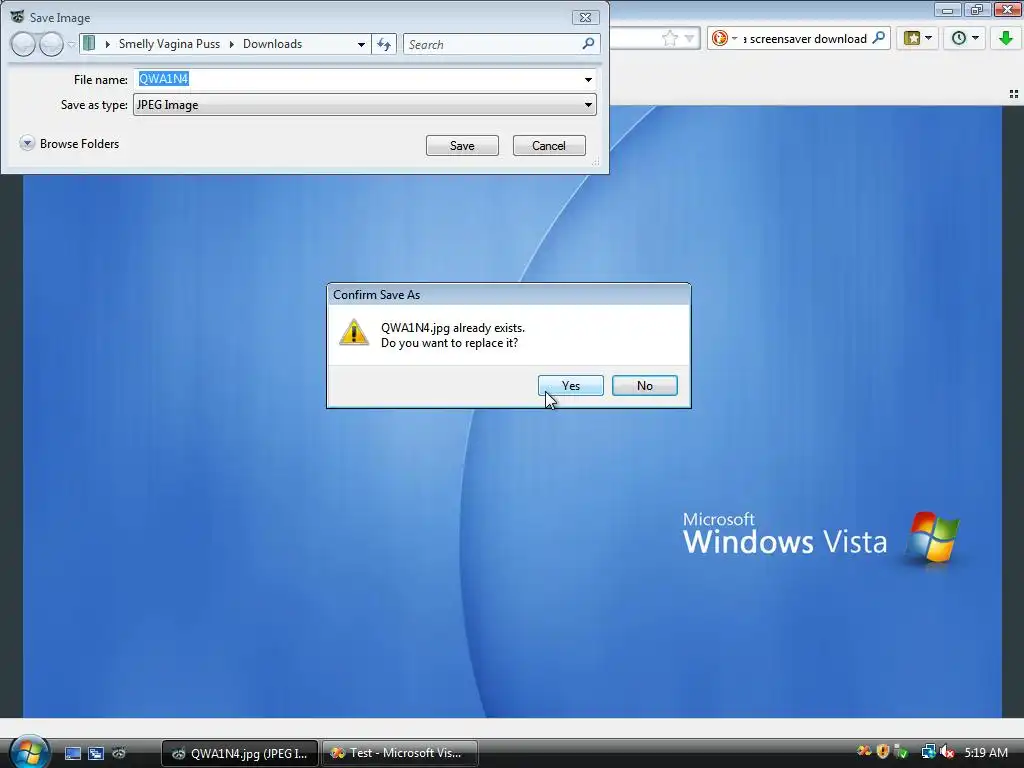1024x768 pixels.
Task: Open the dropdown arrow beside history clock button
Action: (976, 38)
